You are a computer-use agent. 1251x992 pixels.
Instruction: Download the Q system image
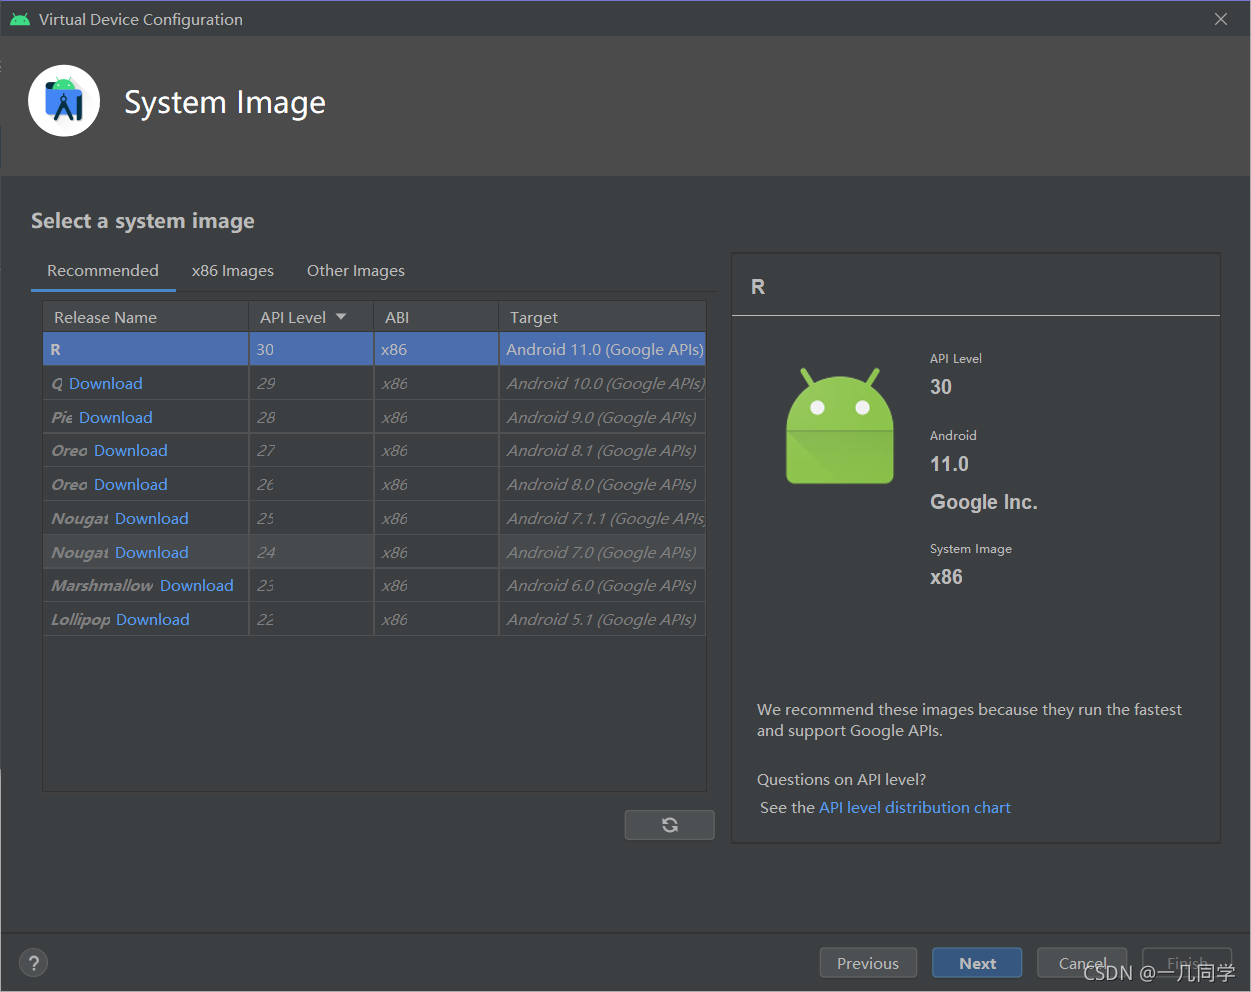coord(106,384)
